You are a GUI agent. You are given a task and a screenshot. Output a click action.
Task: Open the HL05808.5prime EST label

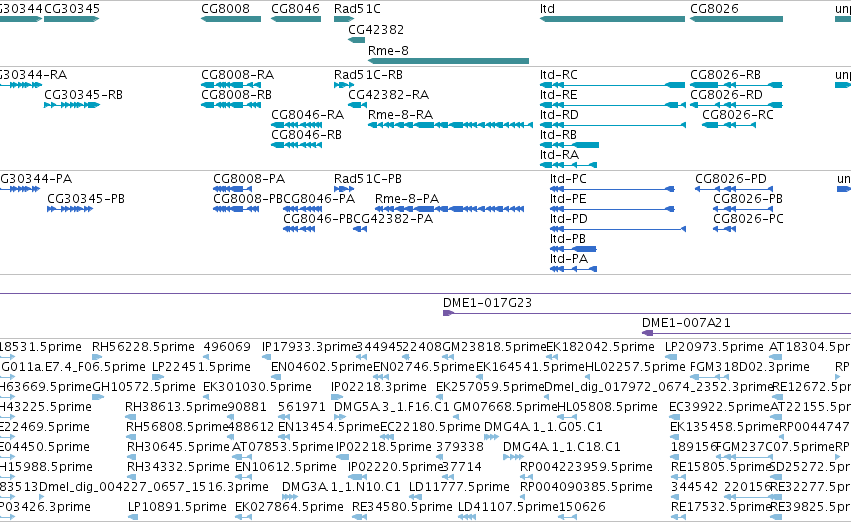[x=607, y=406]
